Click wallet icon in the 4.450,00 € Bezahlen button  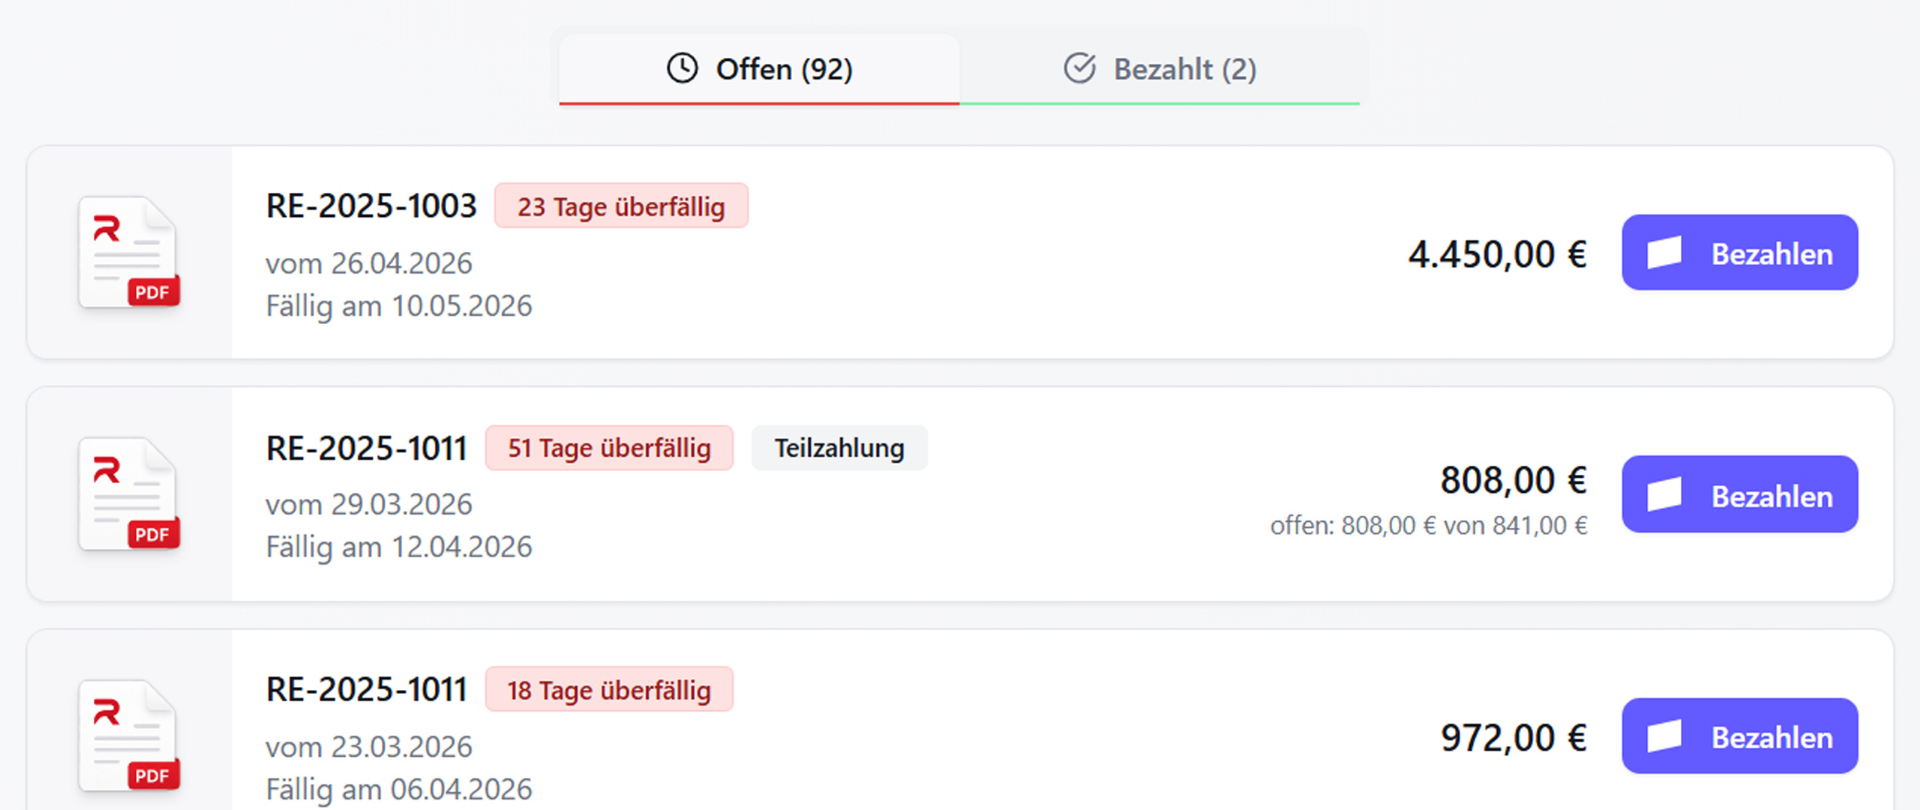(1664, 253)
